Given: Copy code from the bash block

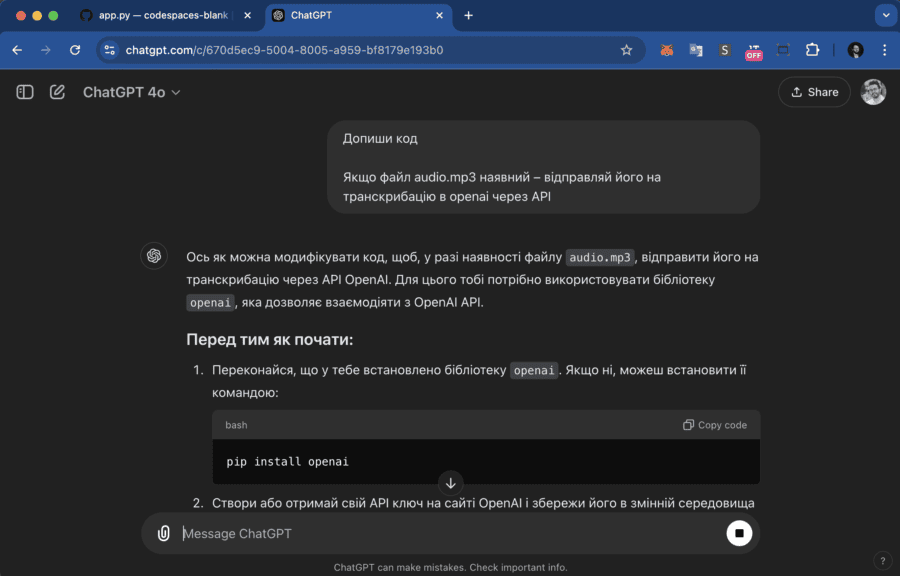Looking at the screenshot, I should coord(715,425).
